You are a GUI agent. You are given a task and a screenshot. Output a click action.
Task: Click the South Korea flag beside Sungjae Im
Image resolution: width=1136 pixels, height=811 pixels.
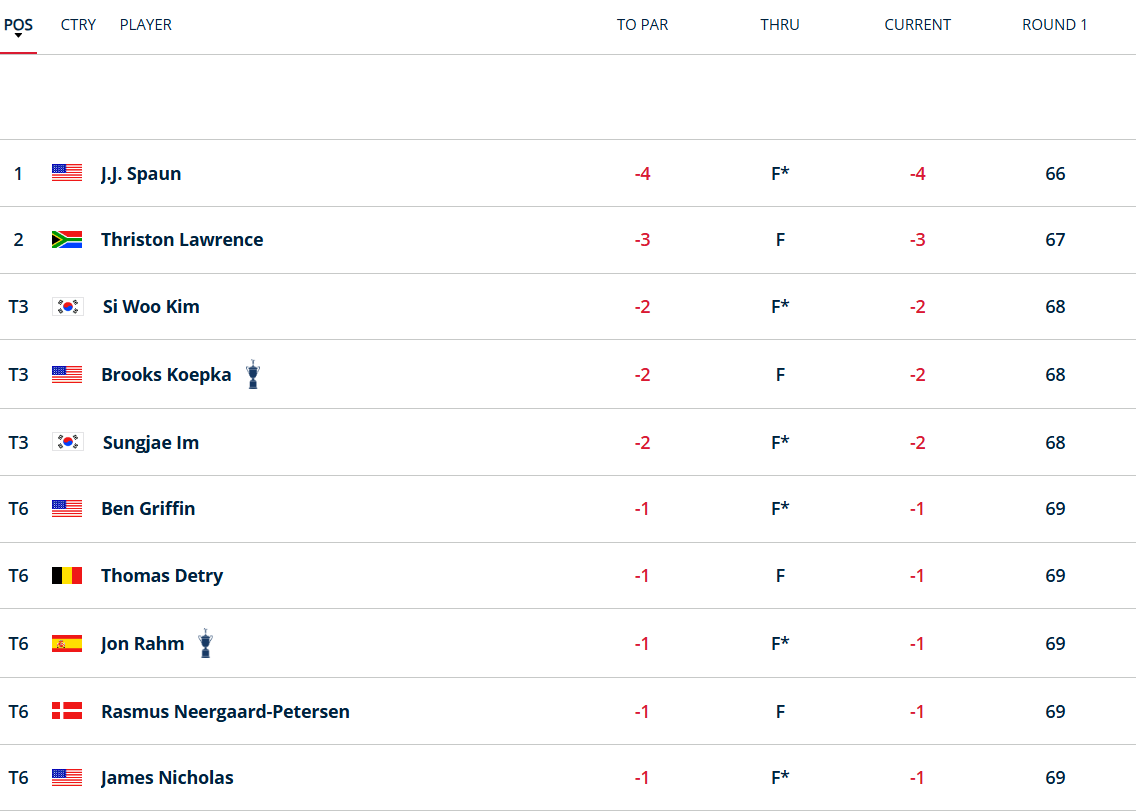66,441
